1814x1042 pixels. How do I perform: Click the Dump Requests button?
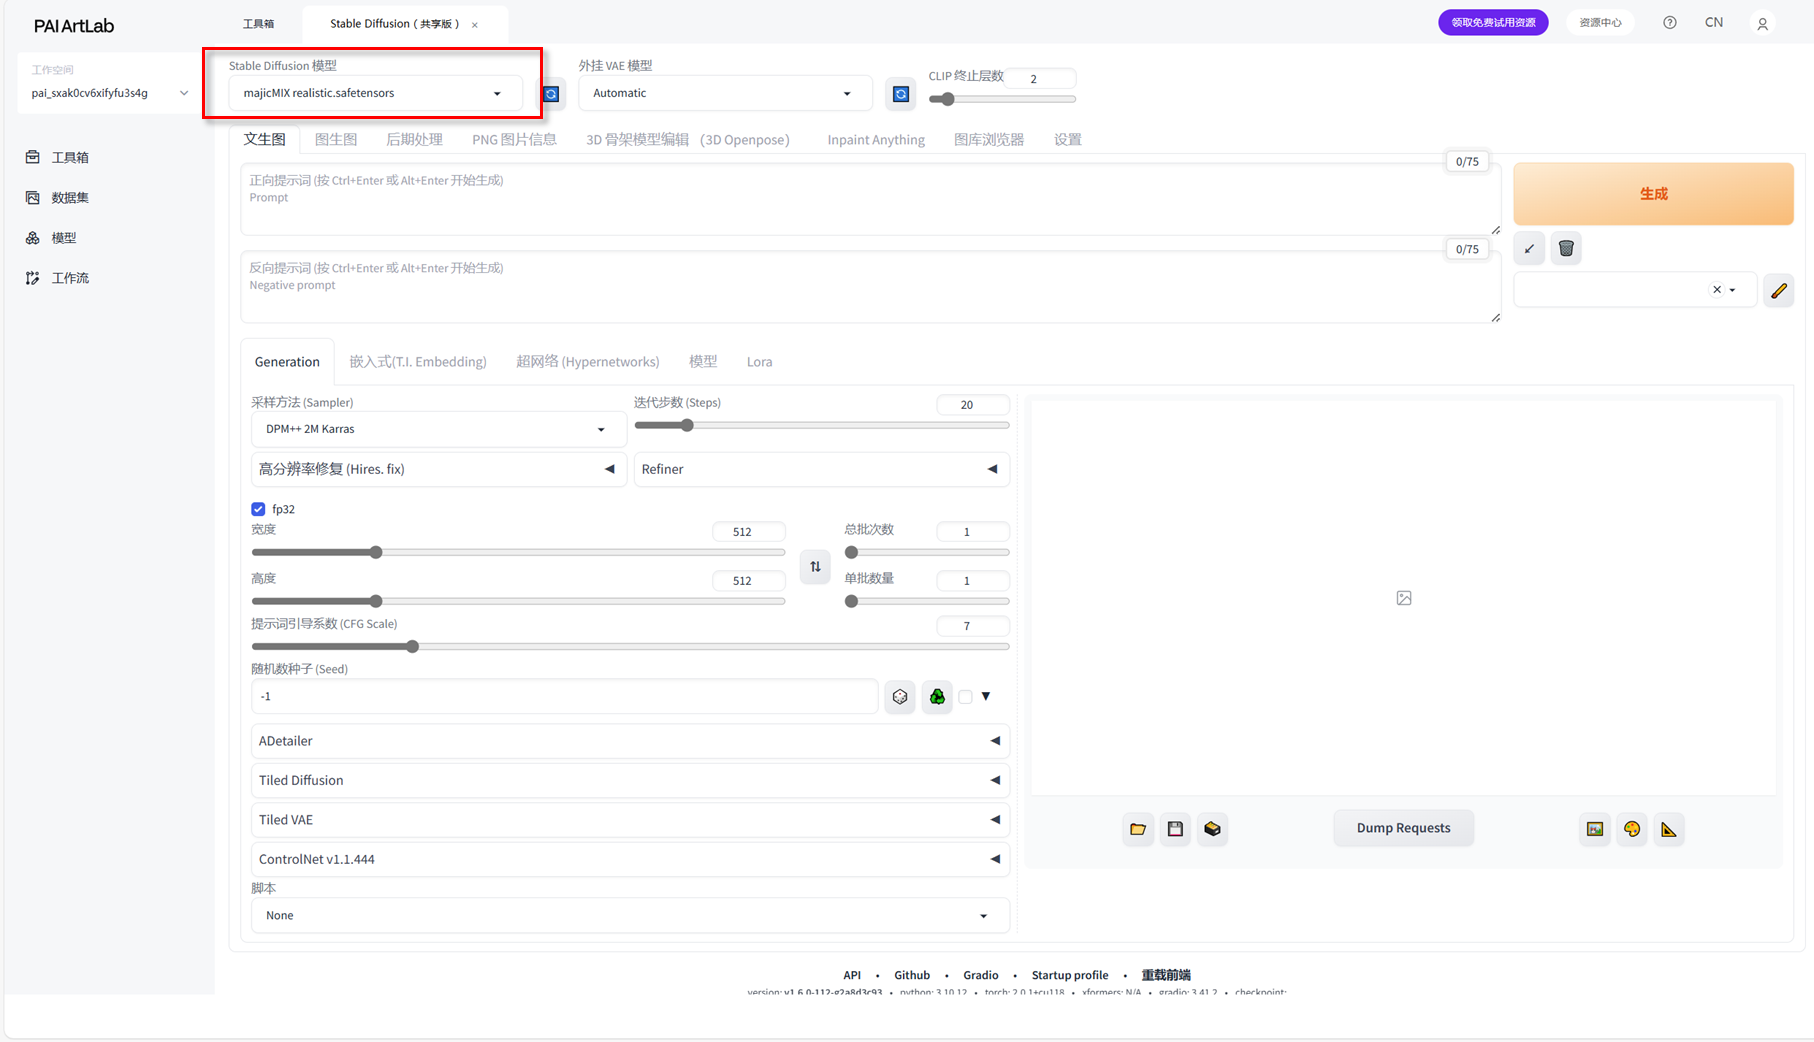tap(1403, 828)
